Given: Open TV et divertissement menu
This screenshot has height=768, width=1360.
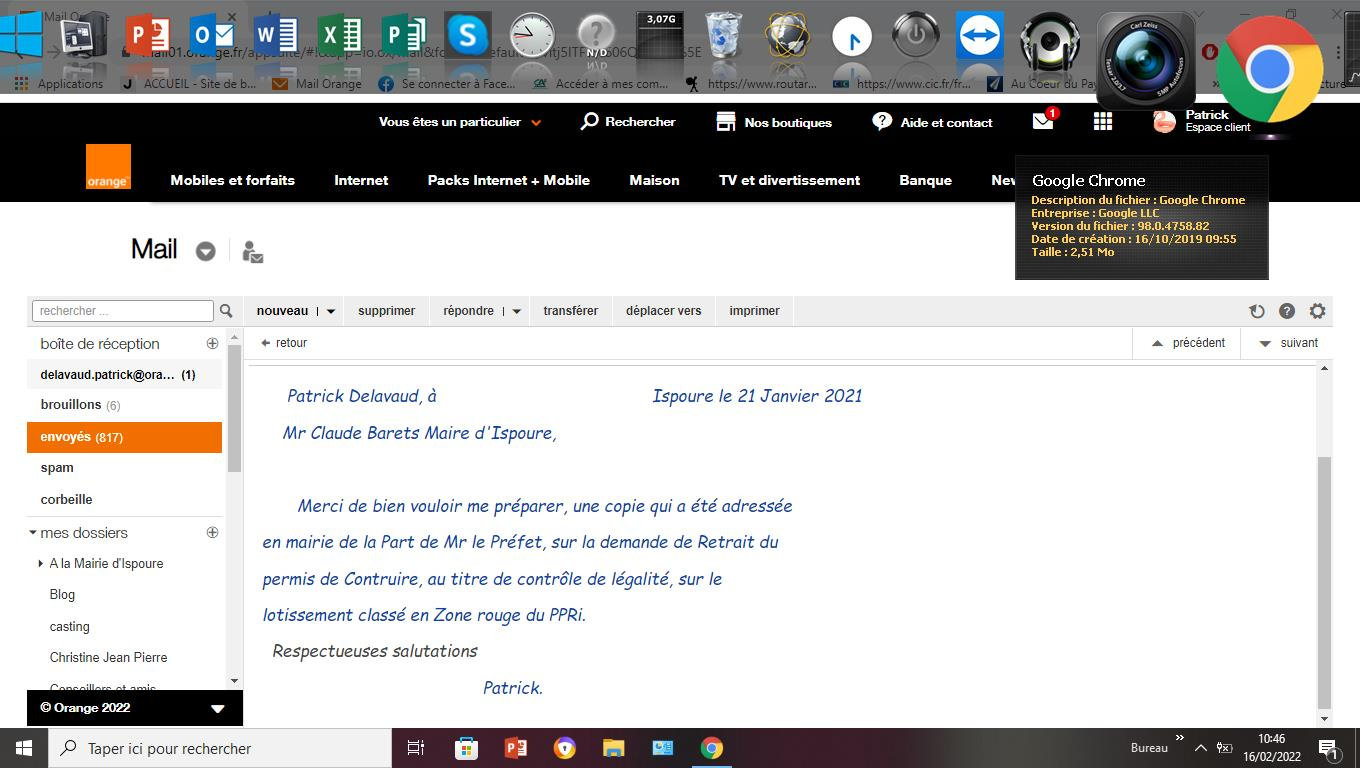Looking at the screenshot, I should point(789,180).
